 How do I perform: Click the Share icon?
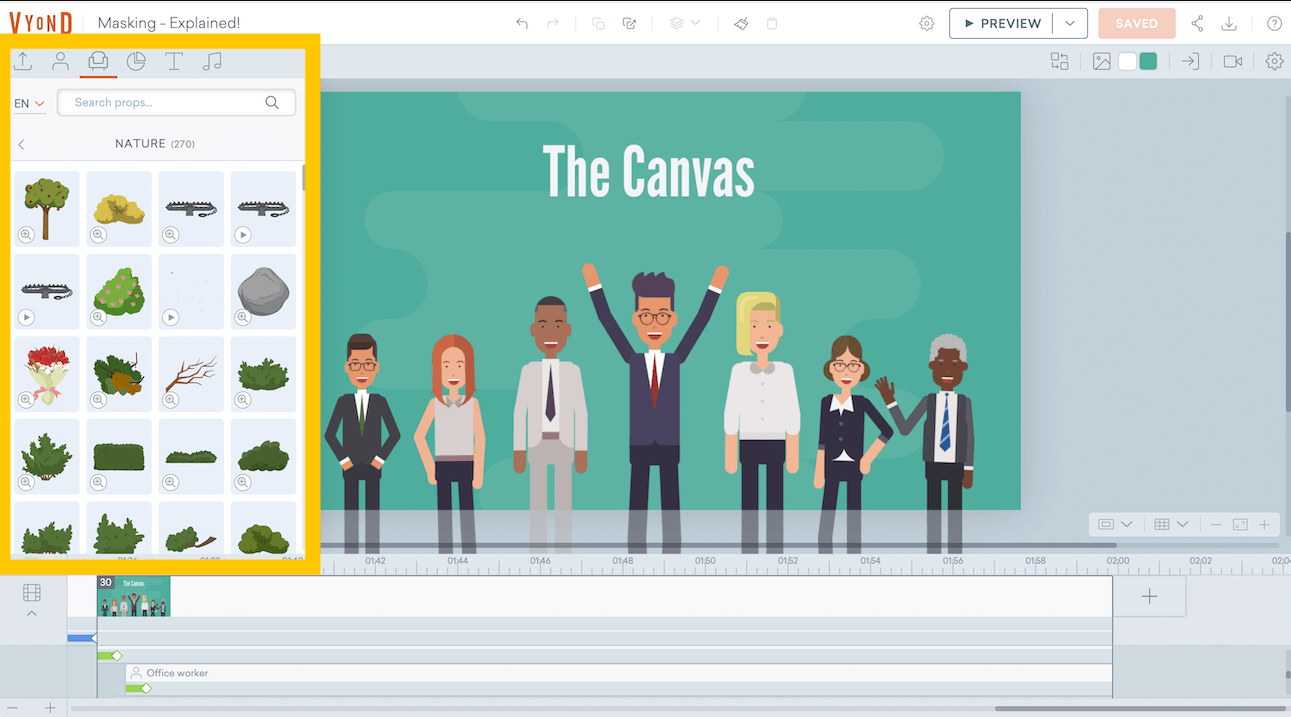point(1197,23)
